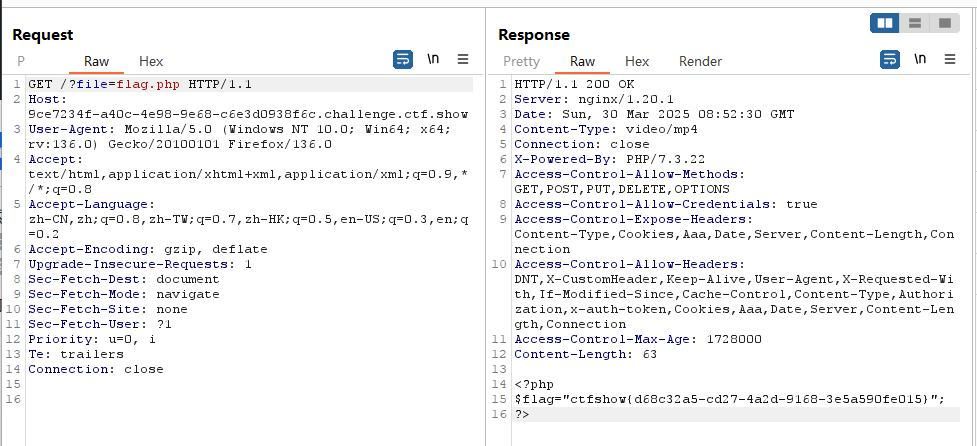Click the Server nginx/1.20.1 line
Viewport: 977px width, 446px height.
(594, 99)
